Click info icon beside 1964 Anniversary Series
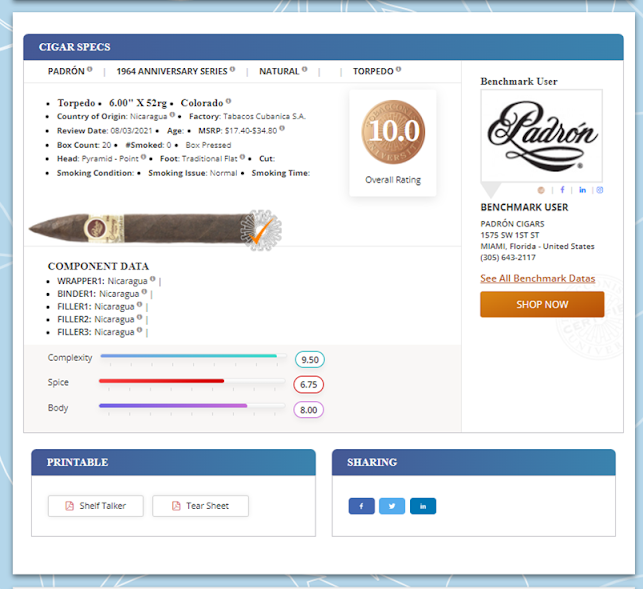Screen dimensions: 643x589 tap(233, 69)
